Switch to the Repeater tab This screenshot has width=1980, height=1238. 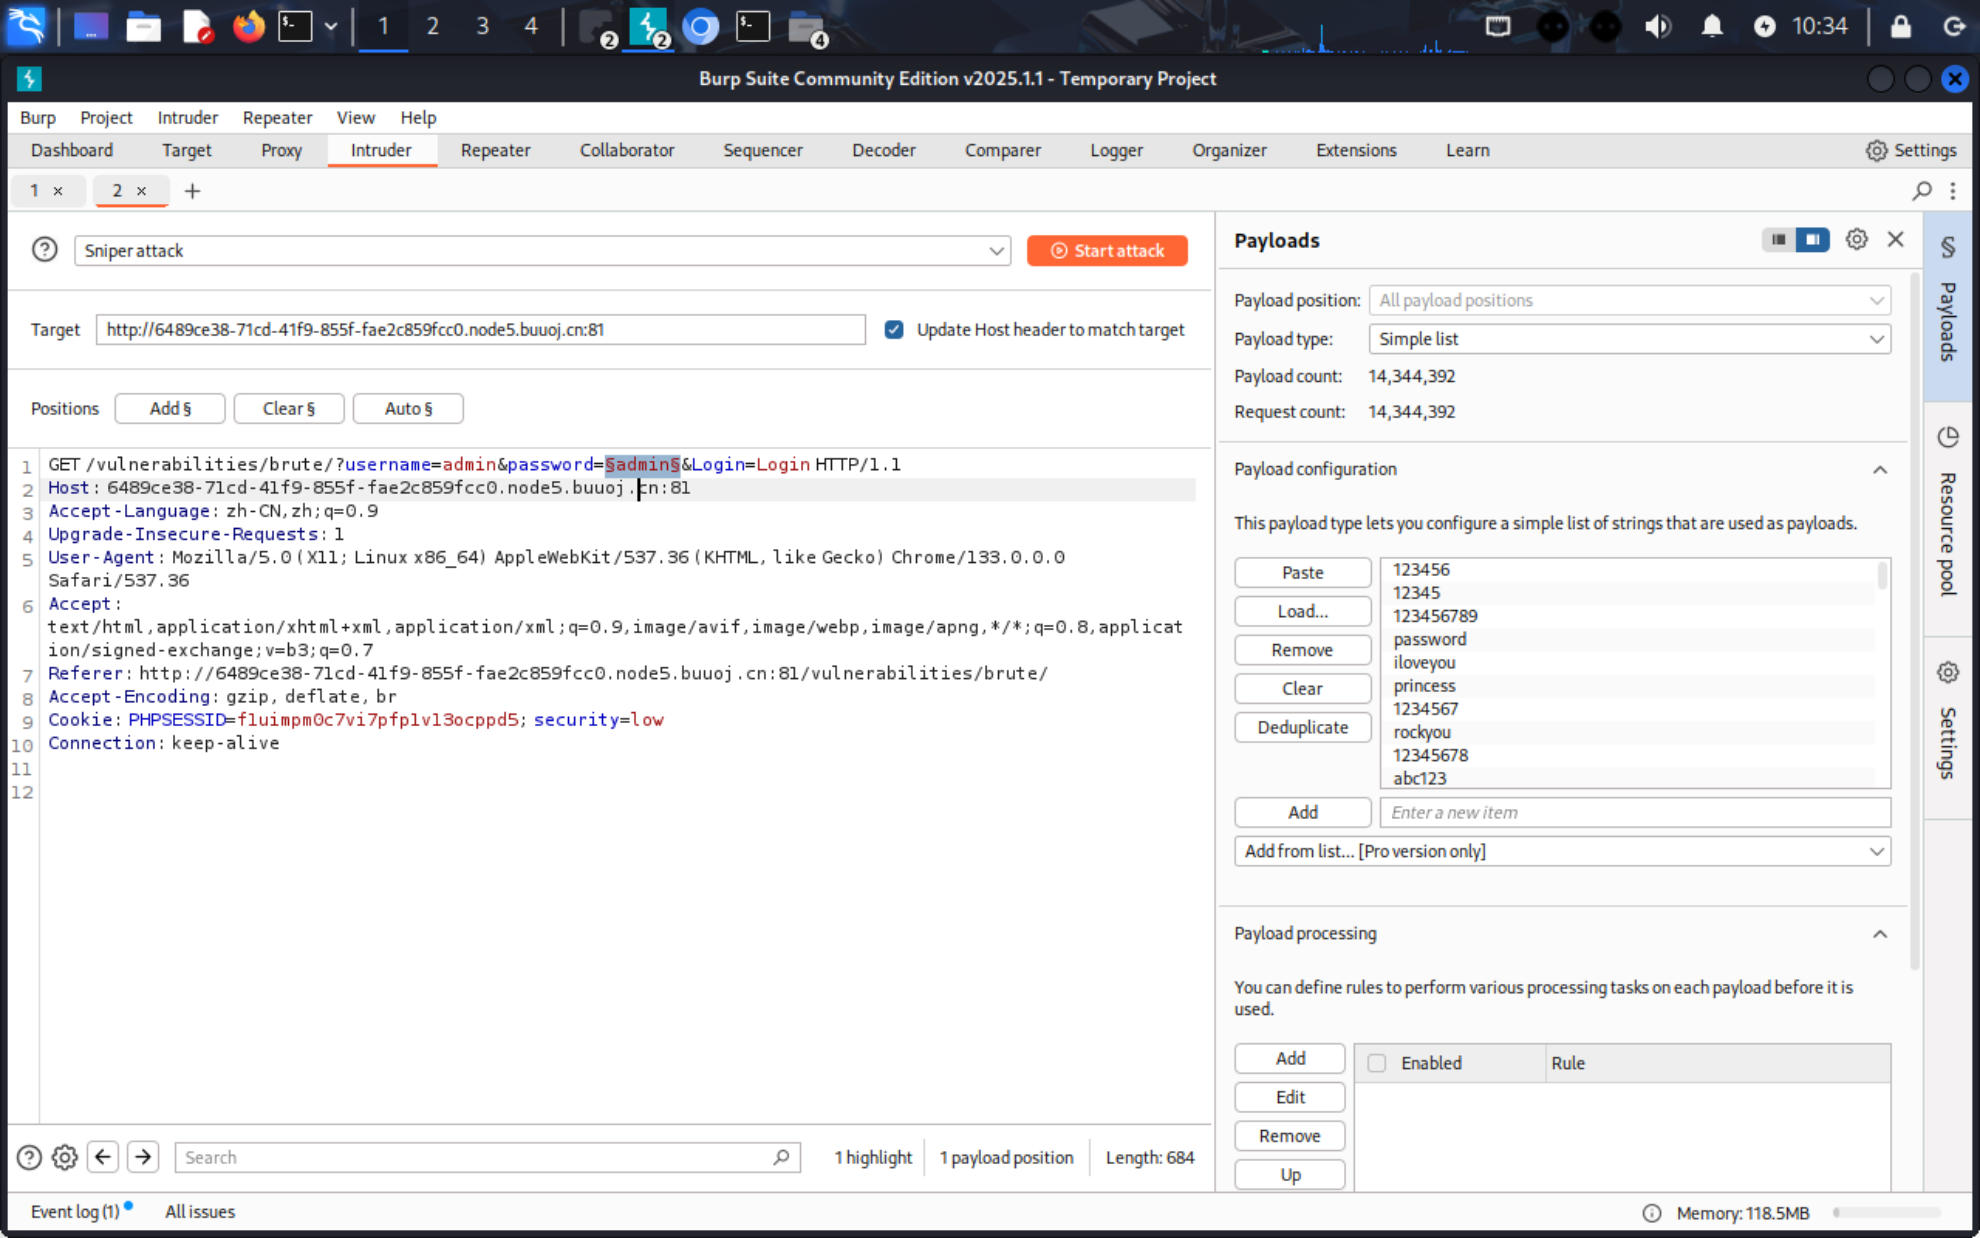[495, 150]
